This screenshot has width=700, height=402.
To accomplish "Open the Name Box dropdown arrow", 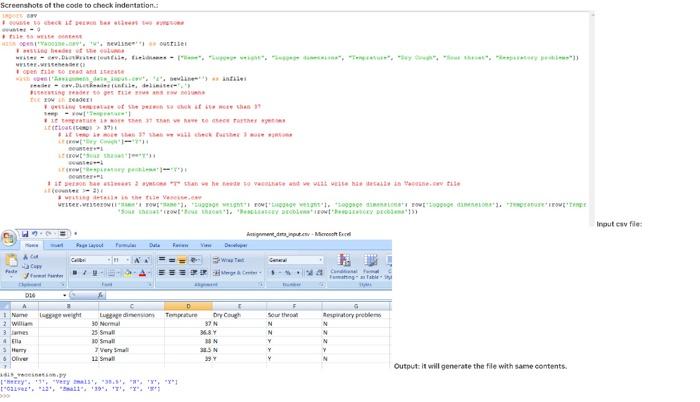I will pyautogui.click(x=65, y=295).
